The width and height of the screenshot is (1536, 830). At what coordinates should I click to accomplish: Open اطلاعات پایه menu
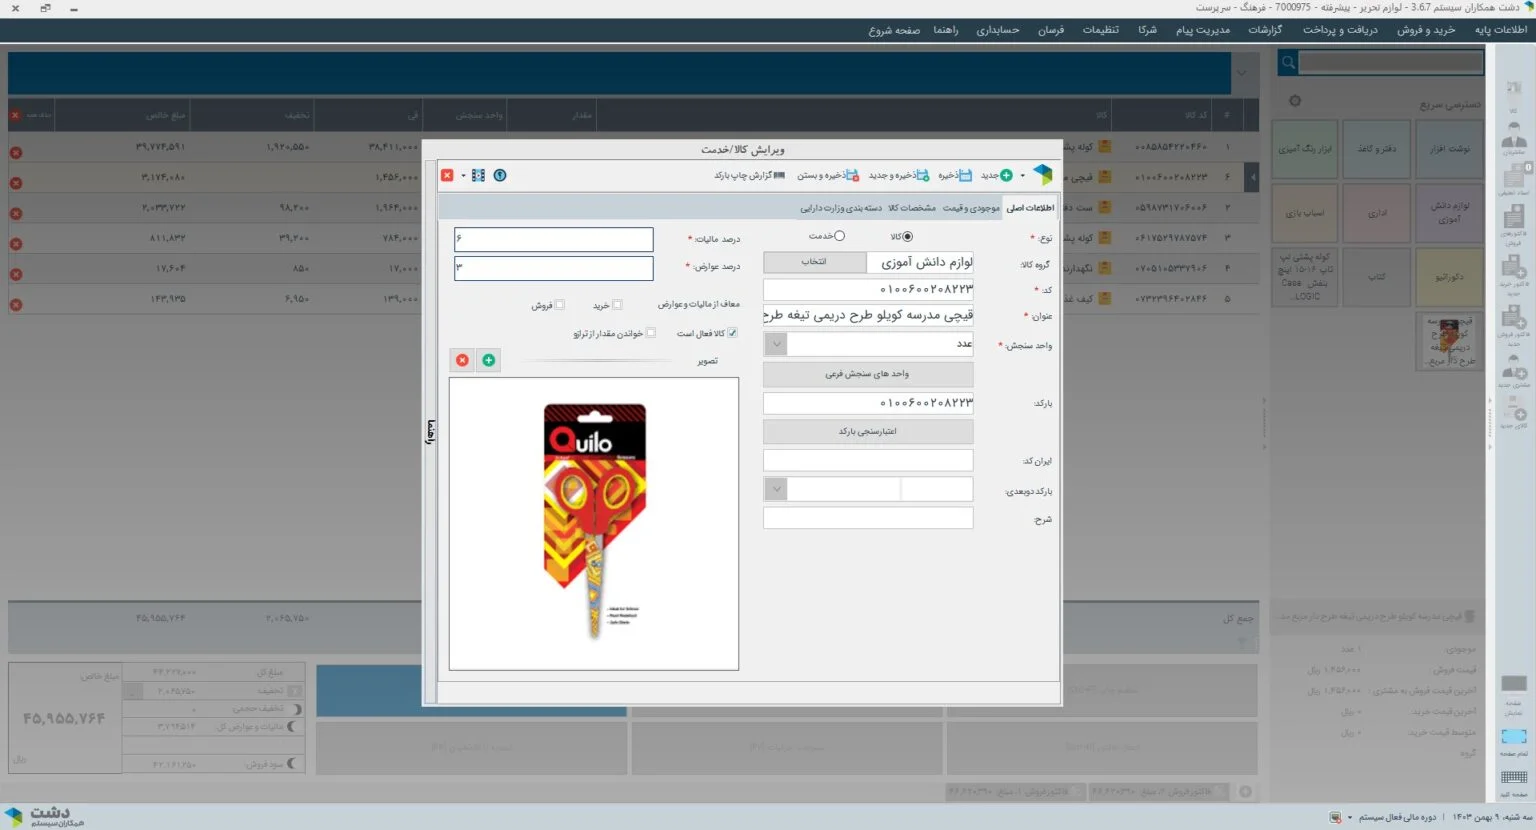click(x=1501, y=30)
